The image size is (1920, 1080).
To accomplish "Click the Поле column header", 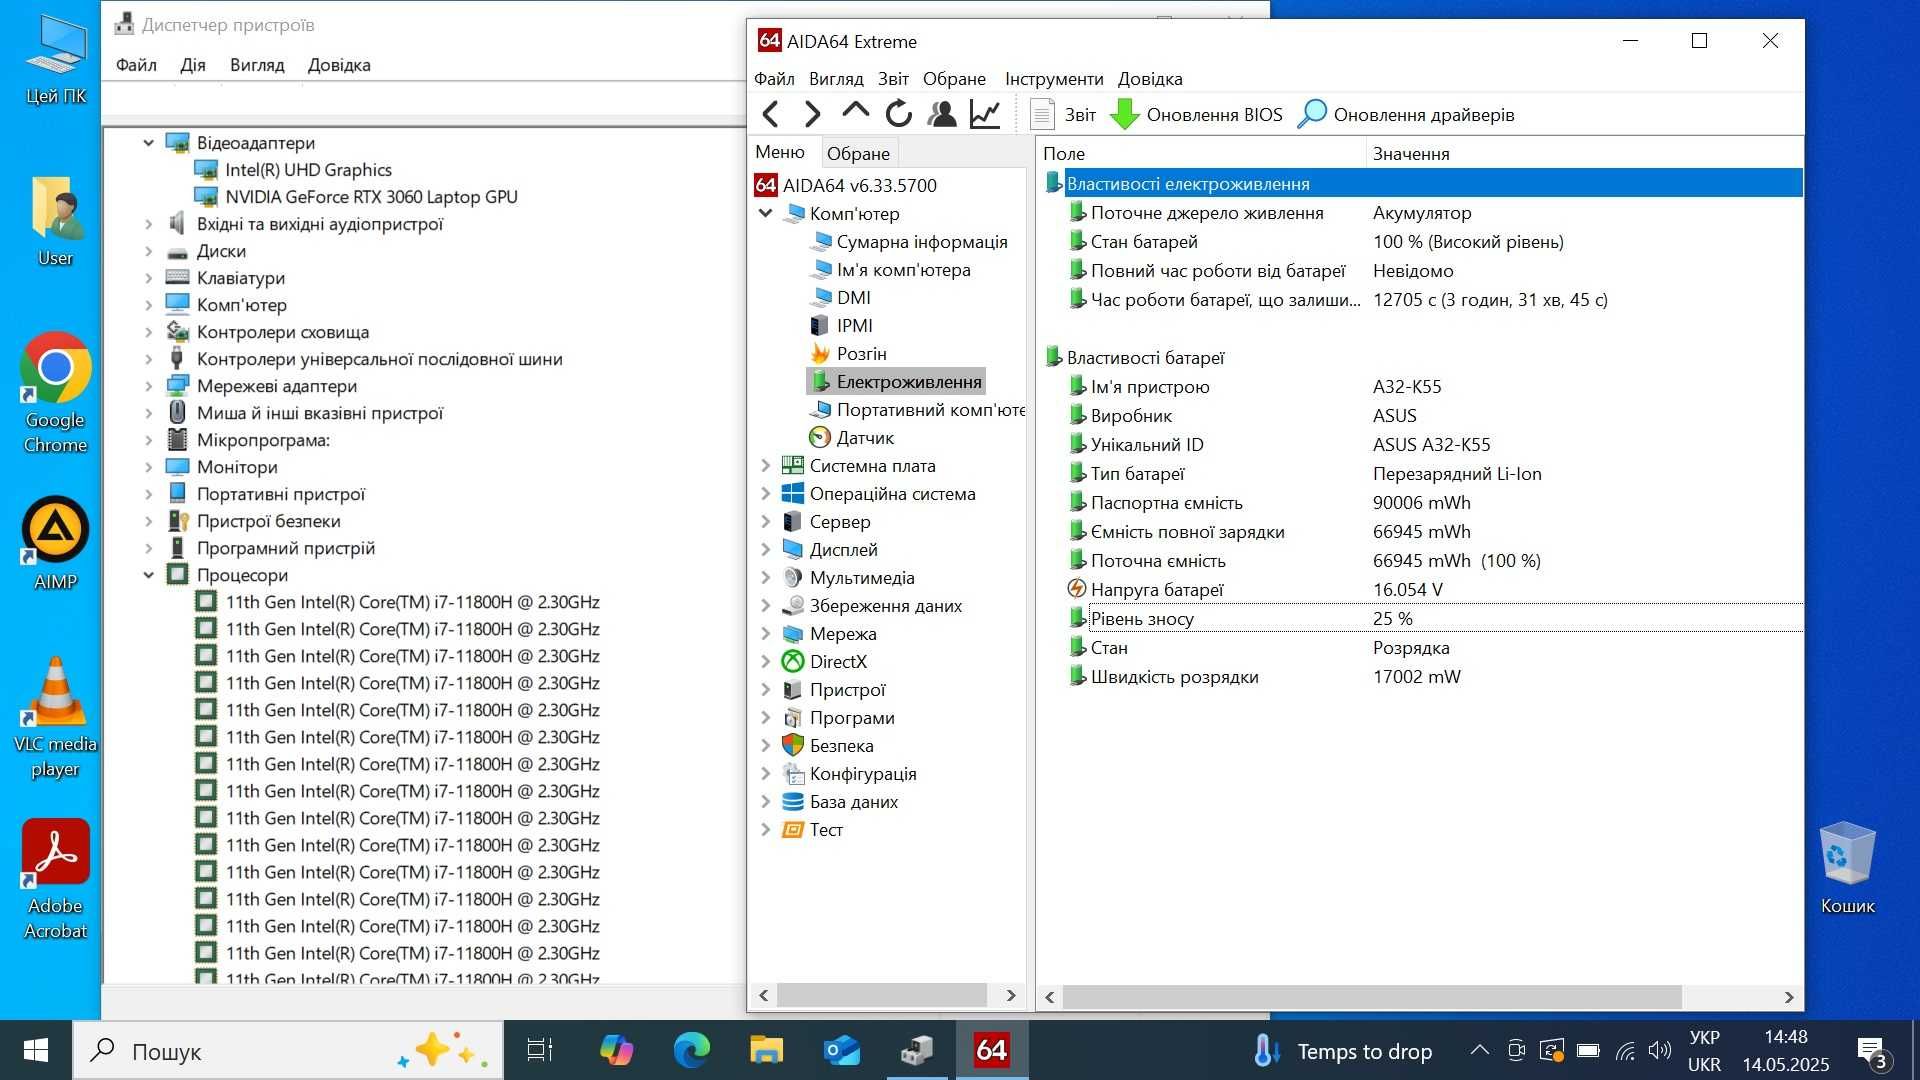I will point(1201,153).
